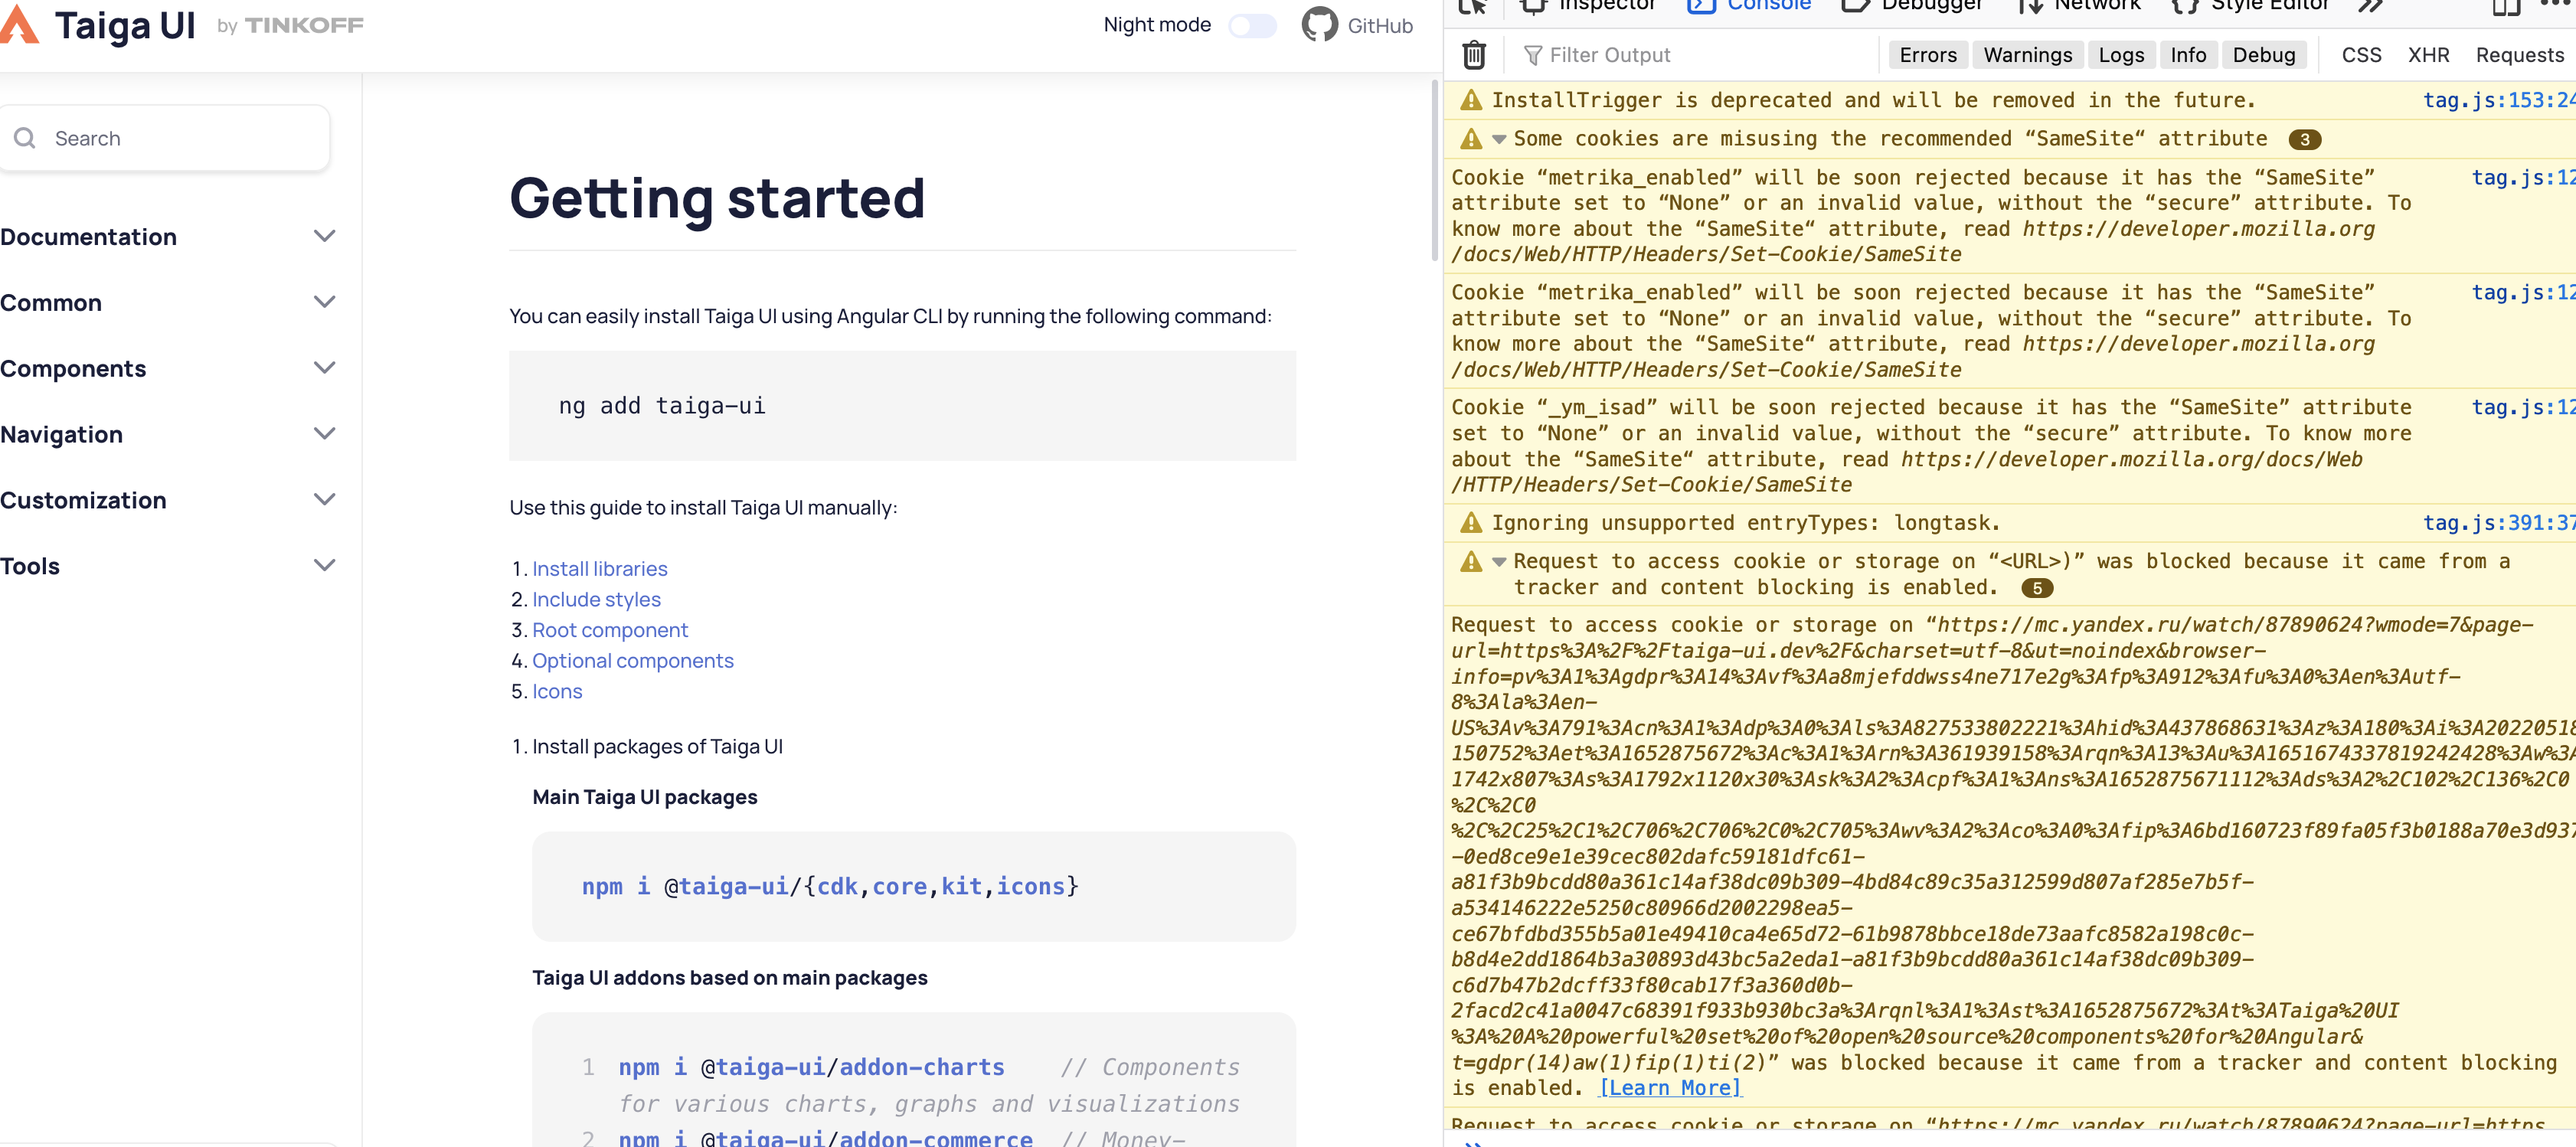
Task: Activate the element picker icon in DevTools
Action: (1473, 6)
